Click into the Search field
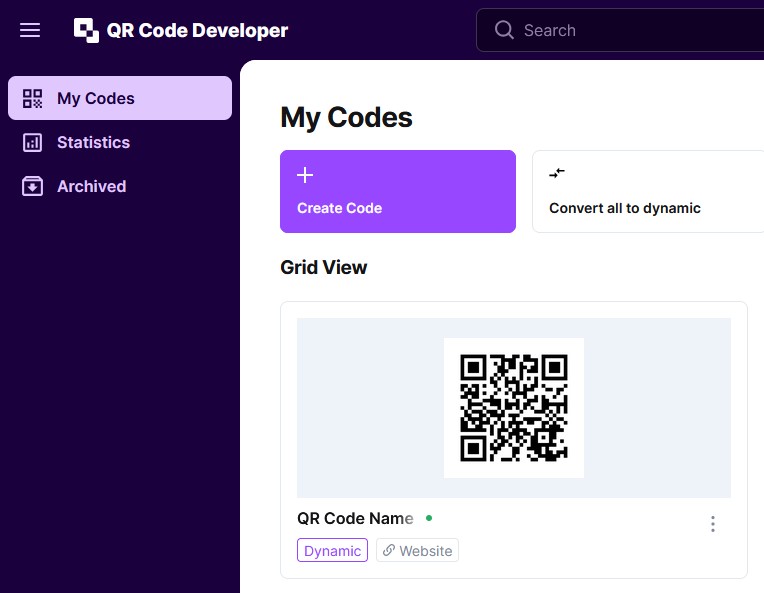 tap(620, 30)
